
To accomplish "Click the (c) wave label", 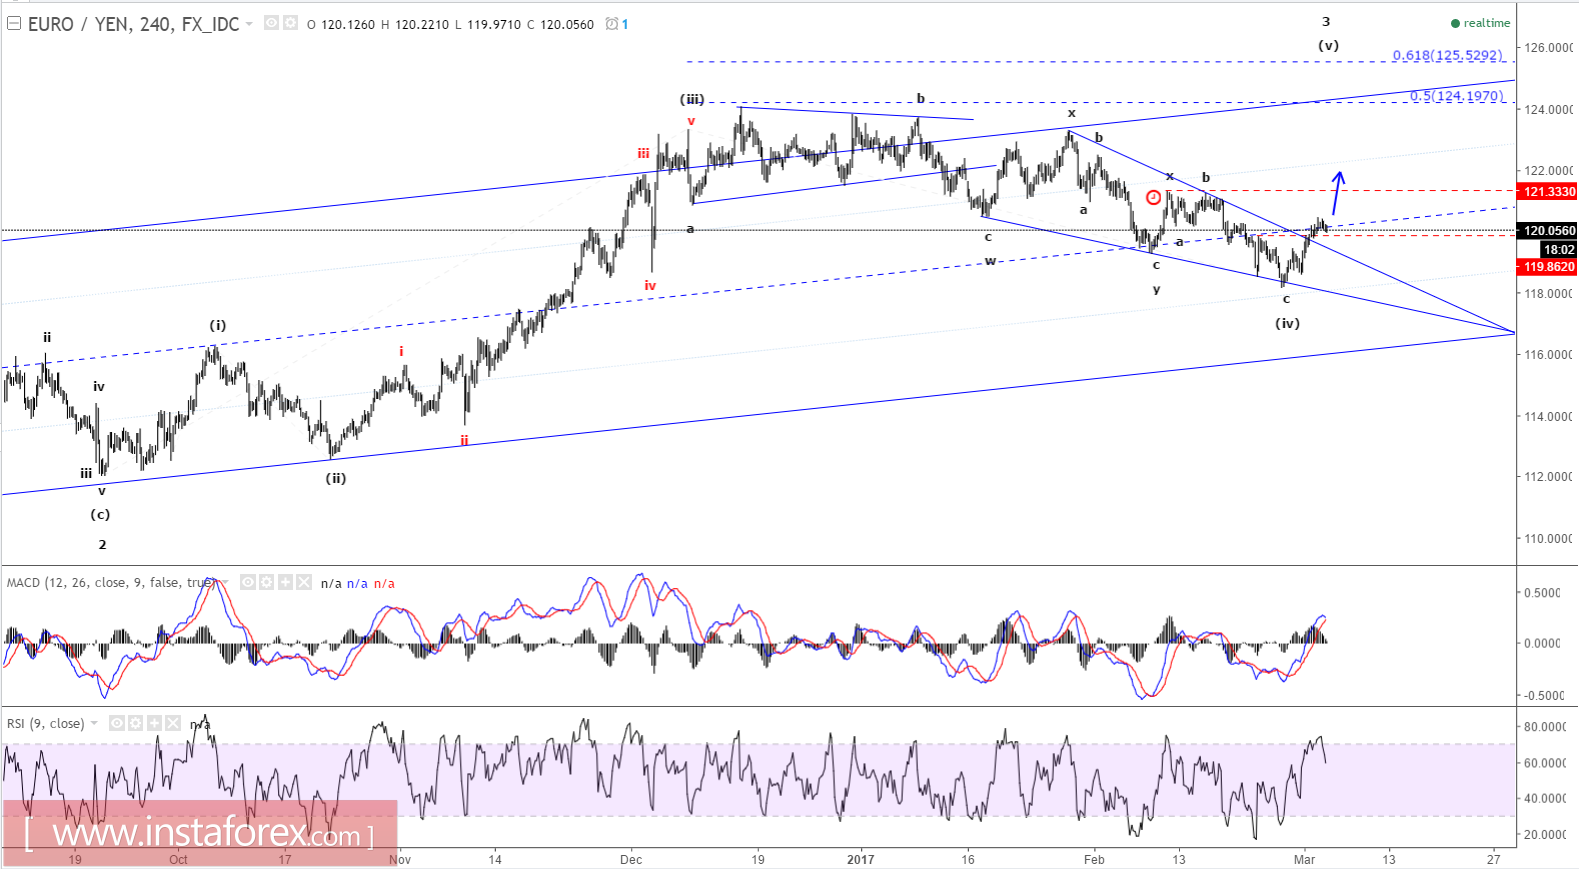I will pos(100,514).
